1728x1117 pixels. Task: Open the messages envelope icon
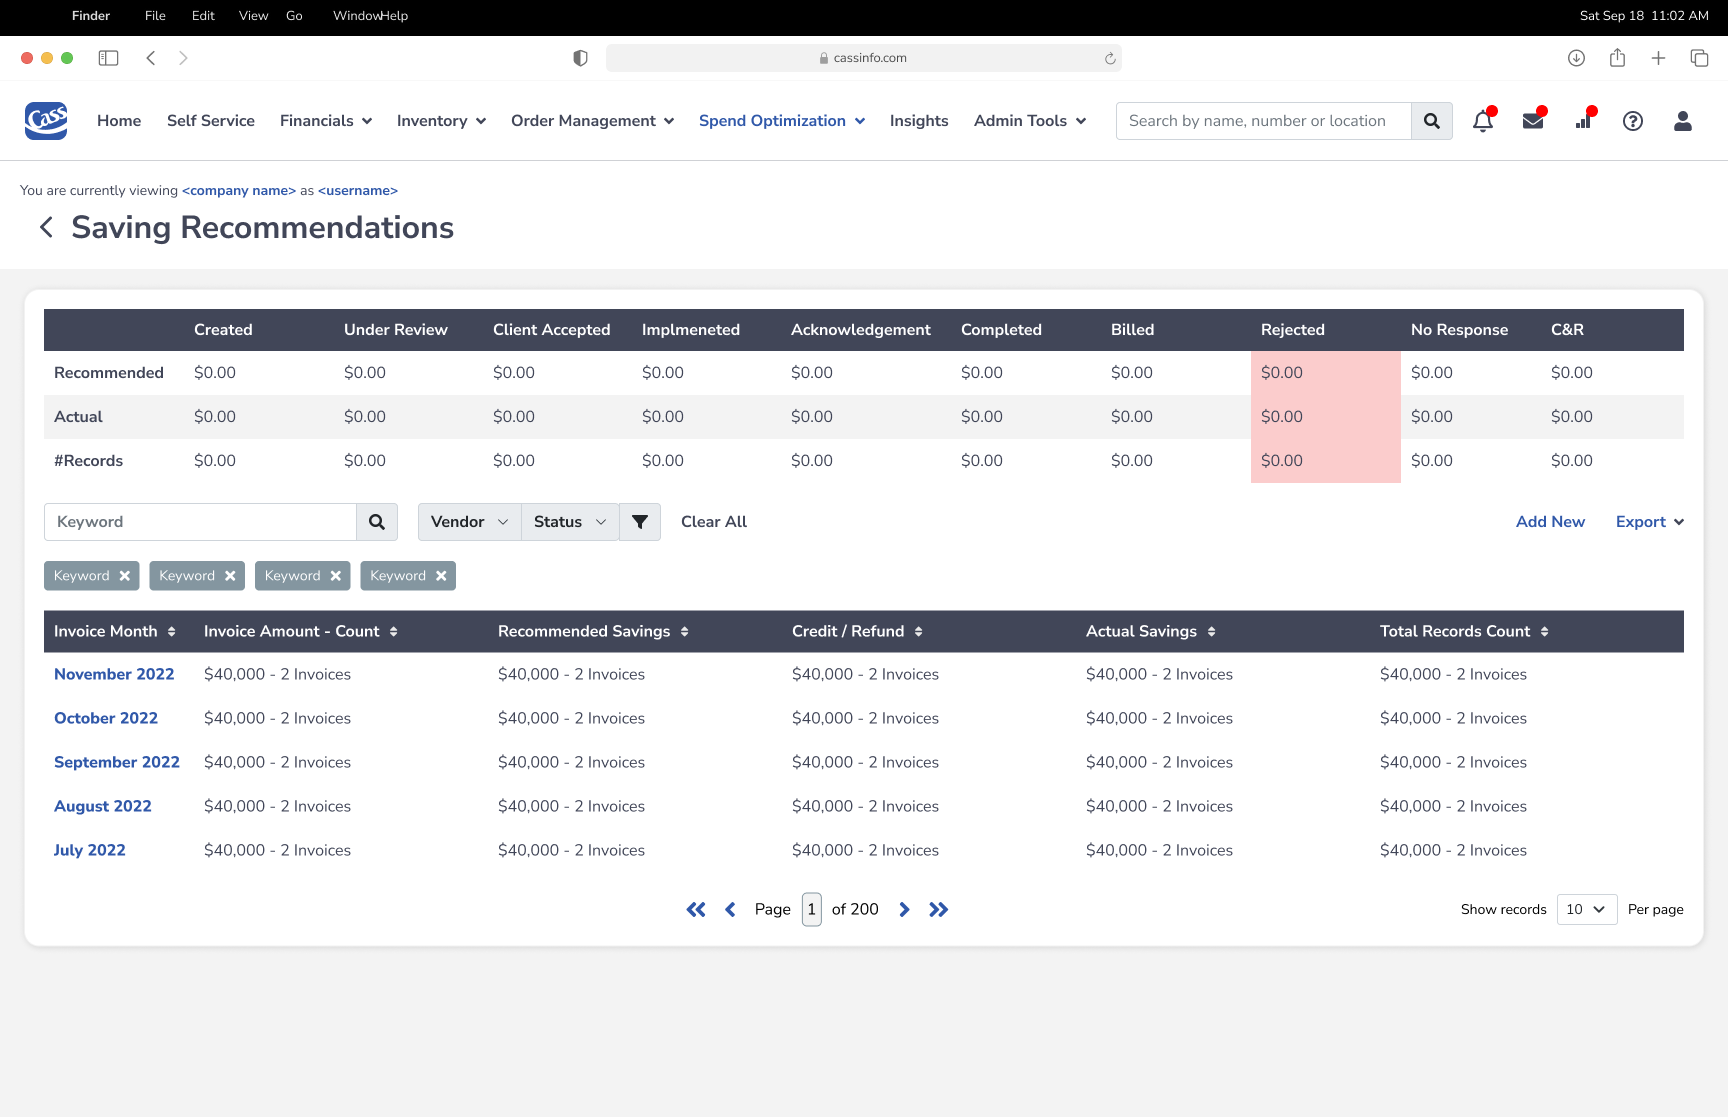[1532, 121]
